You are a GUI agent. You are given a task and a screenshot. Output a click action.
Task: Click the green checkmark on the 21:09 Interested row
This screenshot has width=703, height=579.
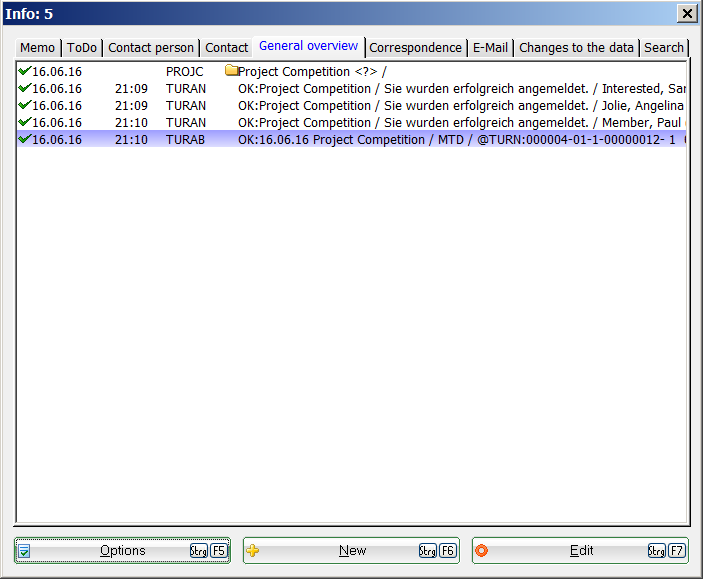coord(24,88)
